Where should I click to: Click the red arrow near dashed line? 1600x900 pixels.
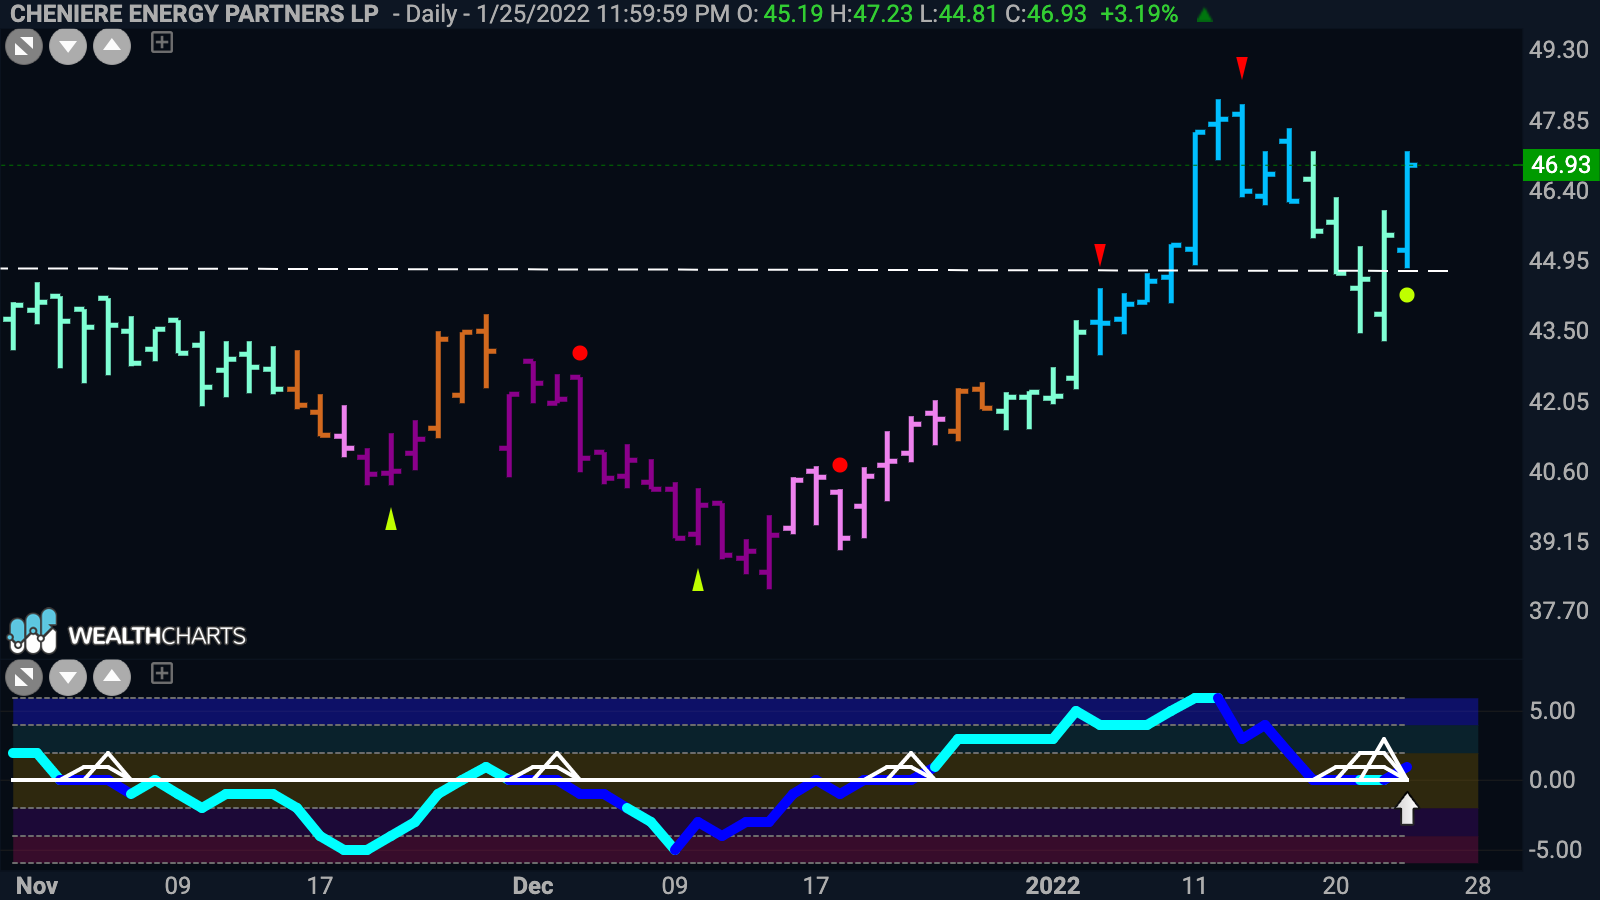pyautogui.click(x=1100, y=253)
